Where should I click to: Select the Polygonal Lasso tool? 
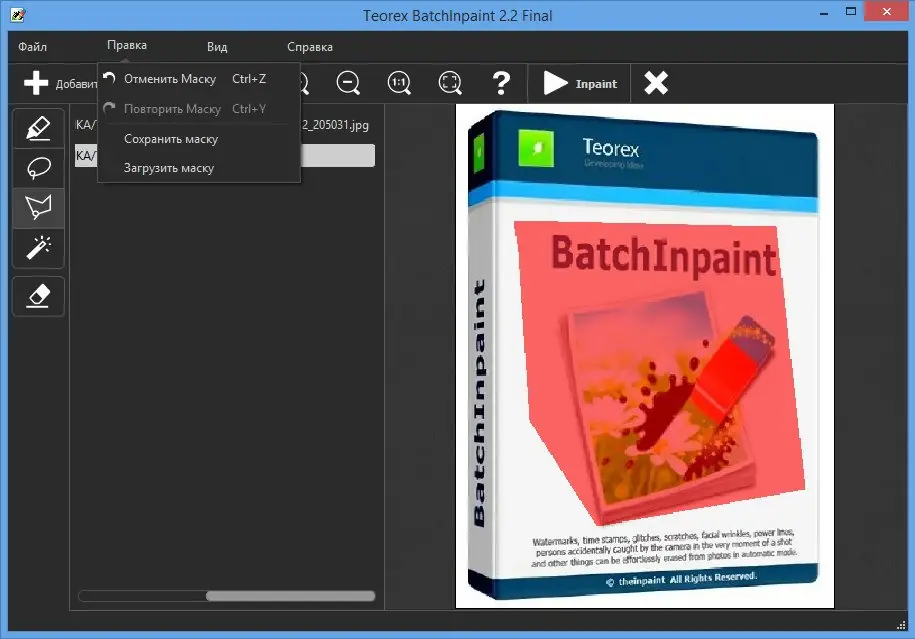pyautogui.click(x=39, y=208)
